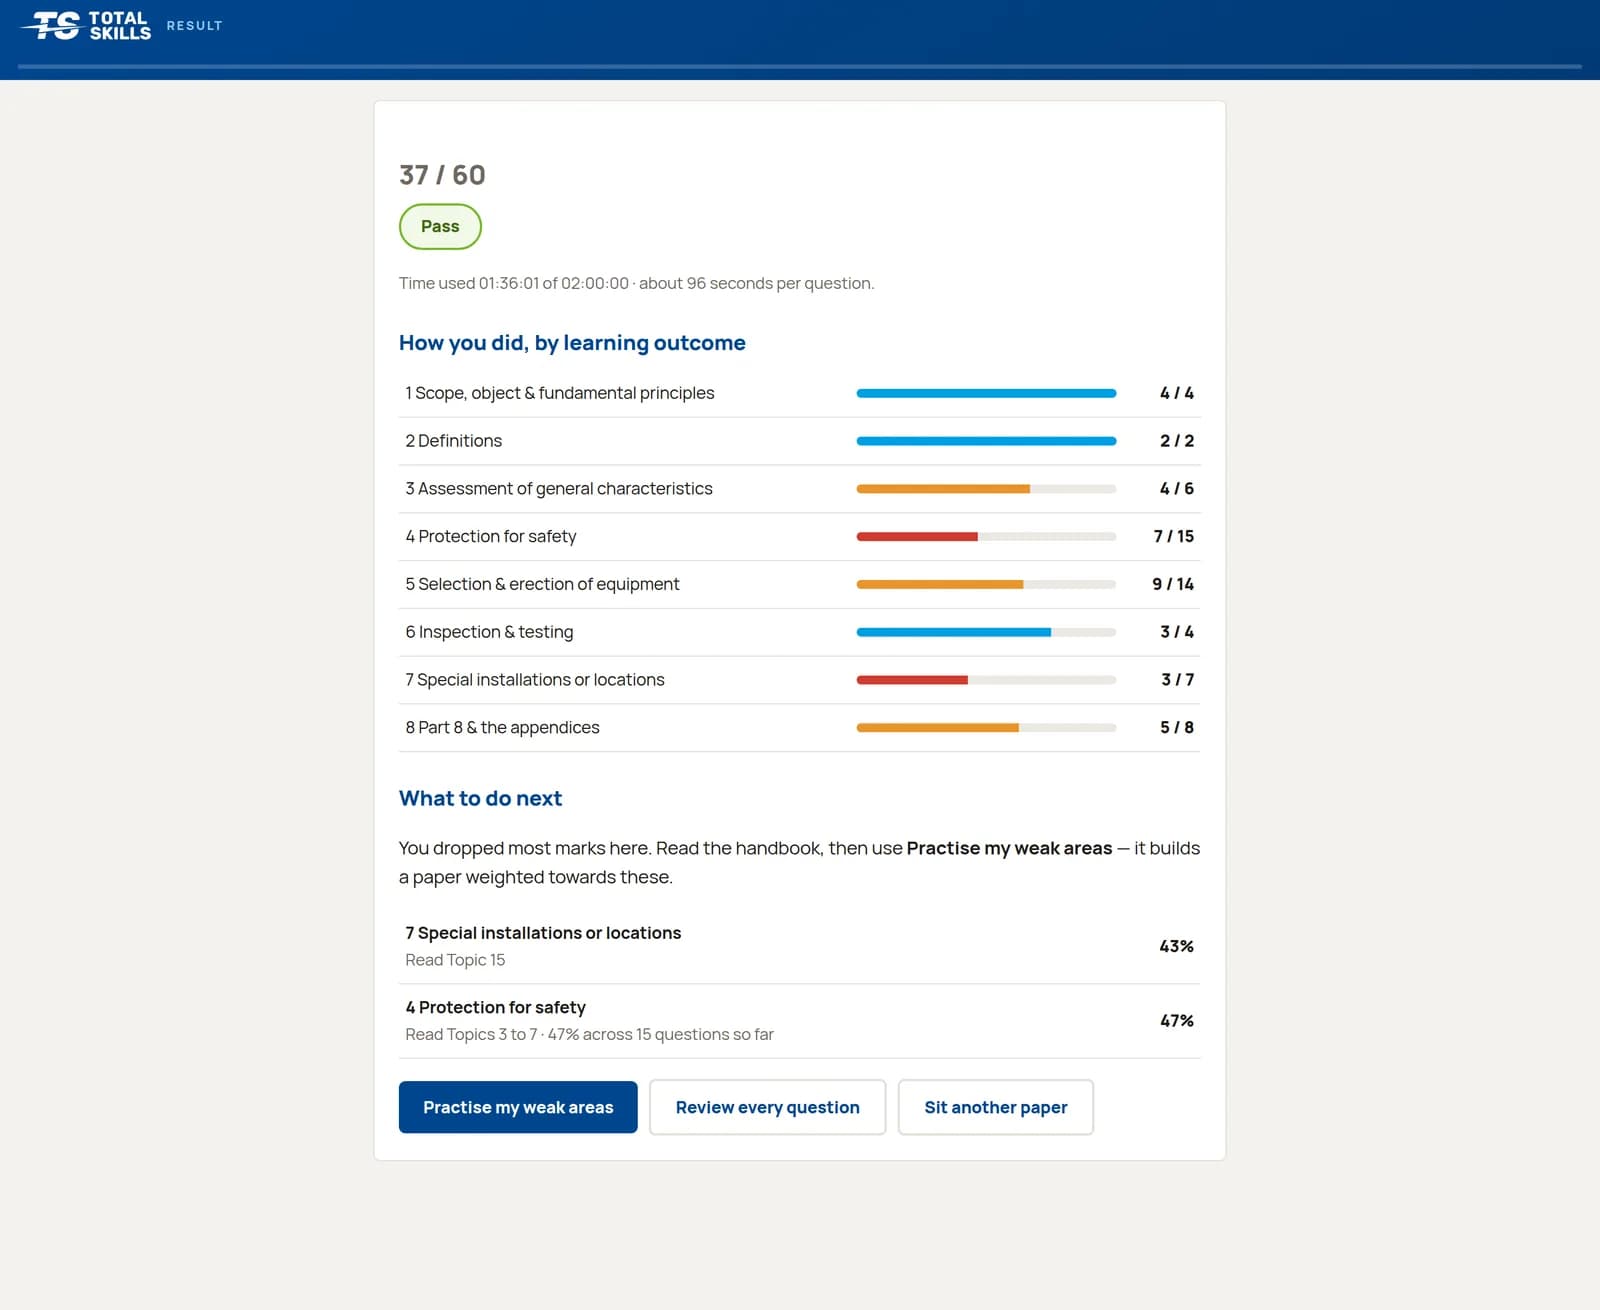This screenshot has height=1310, width=1600.
Task: Click the 7 / 15 score value
Action: click(1174, 537)
